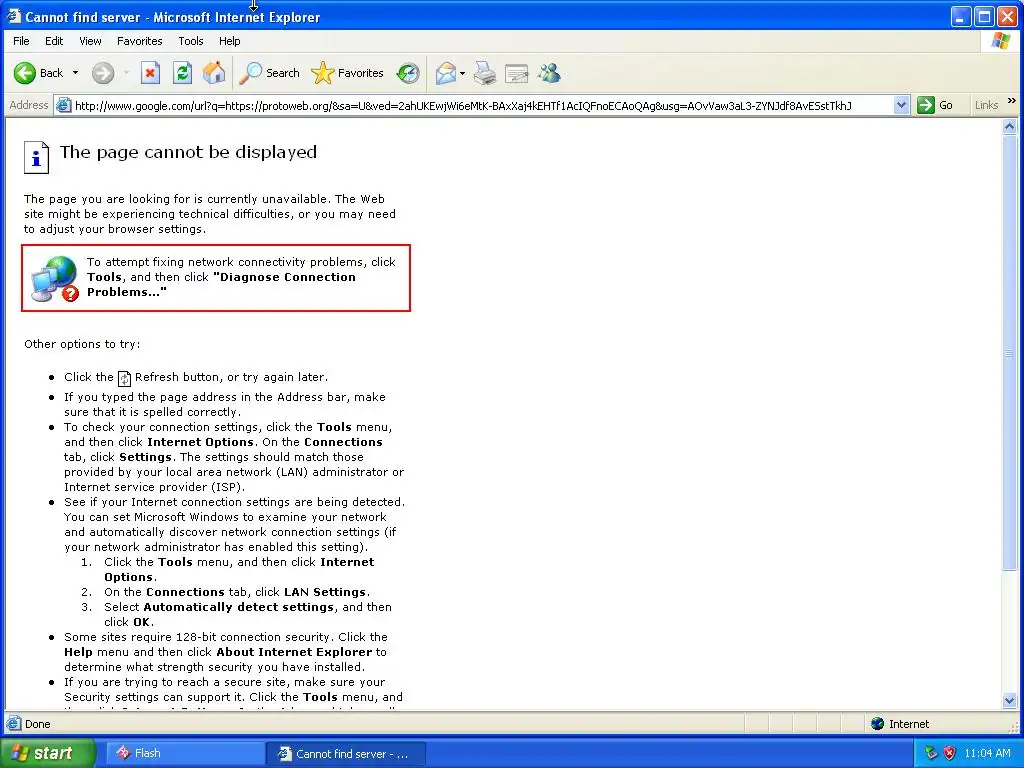Click the scrollbar up arrow

1009,127
